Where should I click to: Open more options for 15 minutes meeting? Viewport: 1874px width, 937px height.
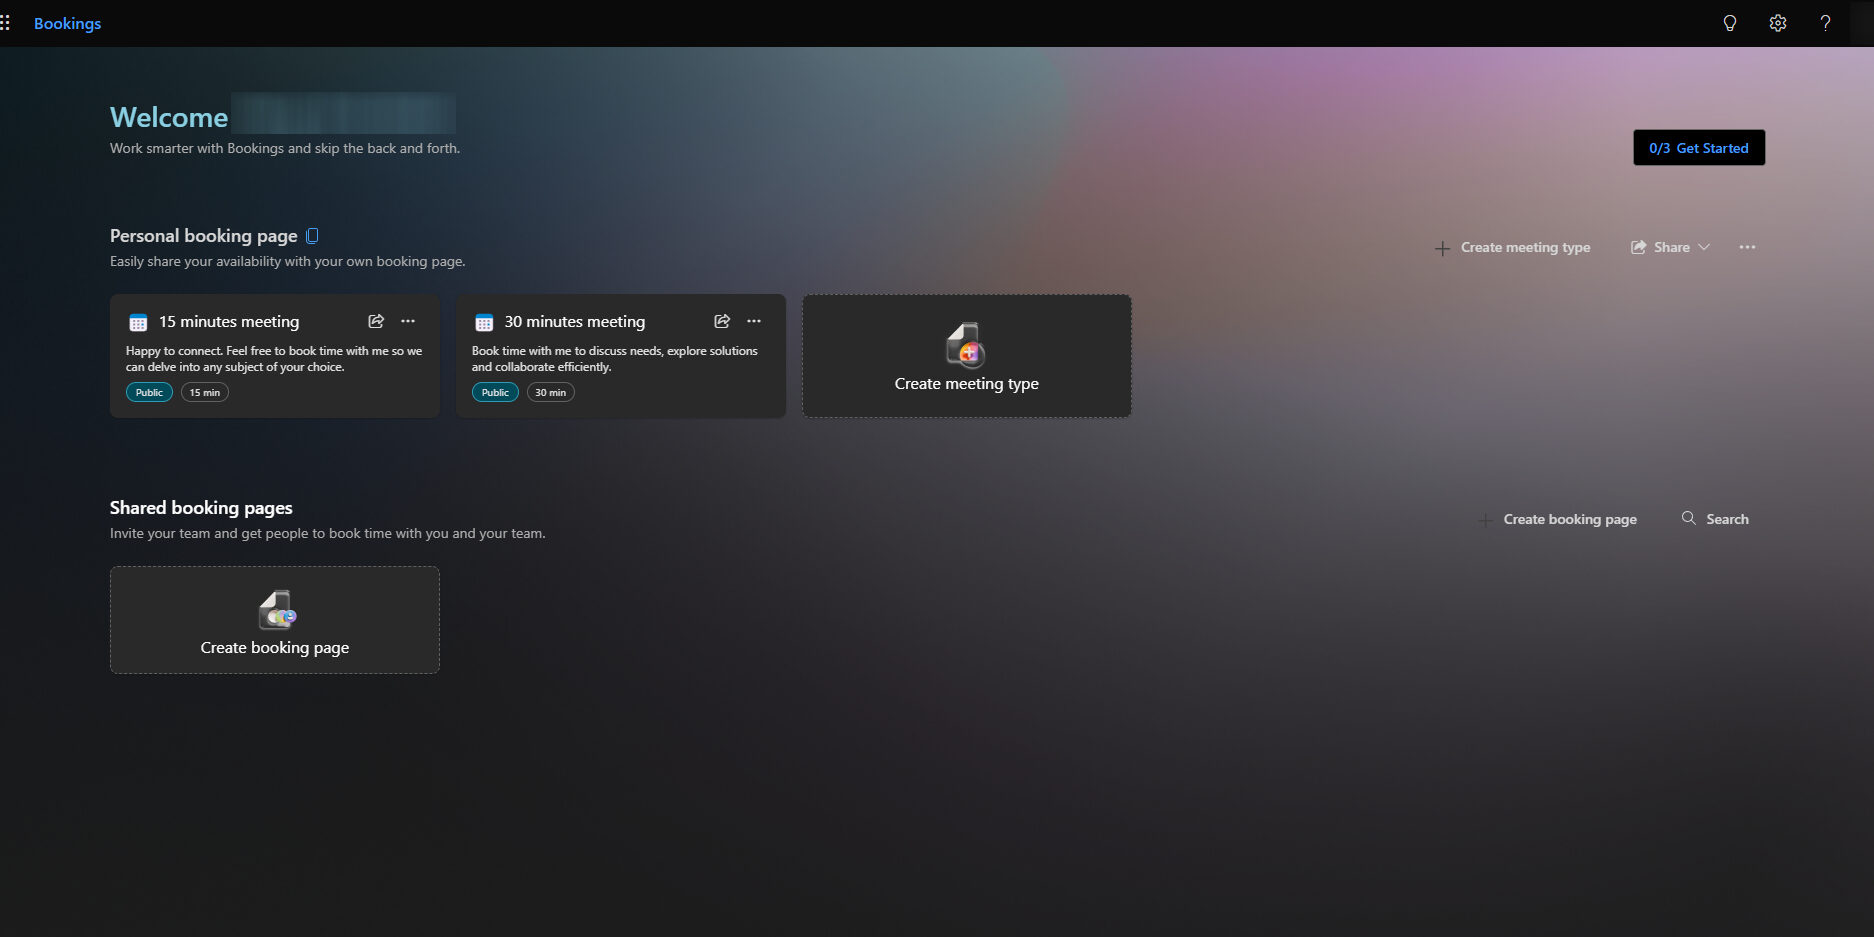[x=408, y=321]
